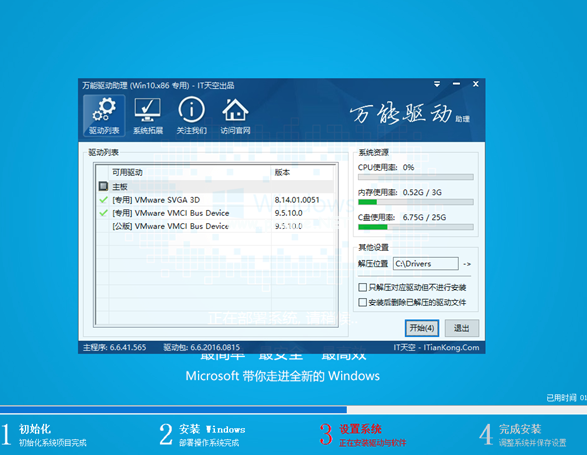The width and height of the screenshot is (587, 464).
Task: Click version 8.14.01.0051 cell
Action: [x=297, y=200]
